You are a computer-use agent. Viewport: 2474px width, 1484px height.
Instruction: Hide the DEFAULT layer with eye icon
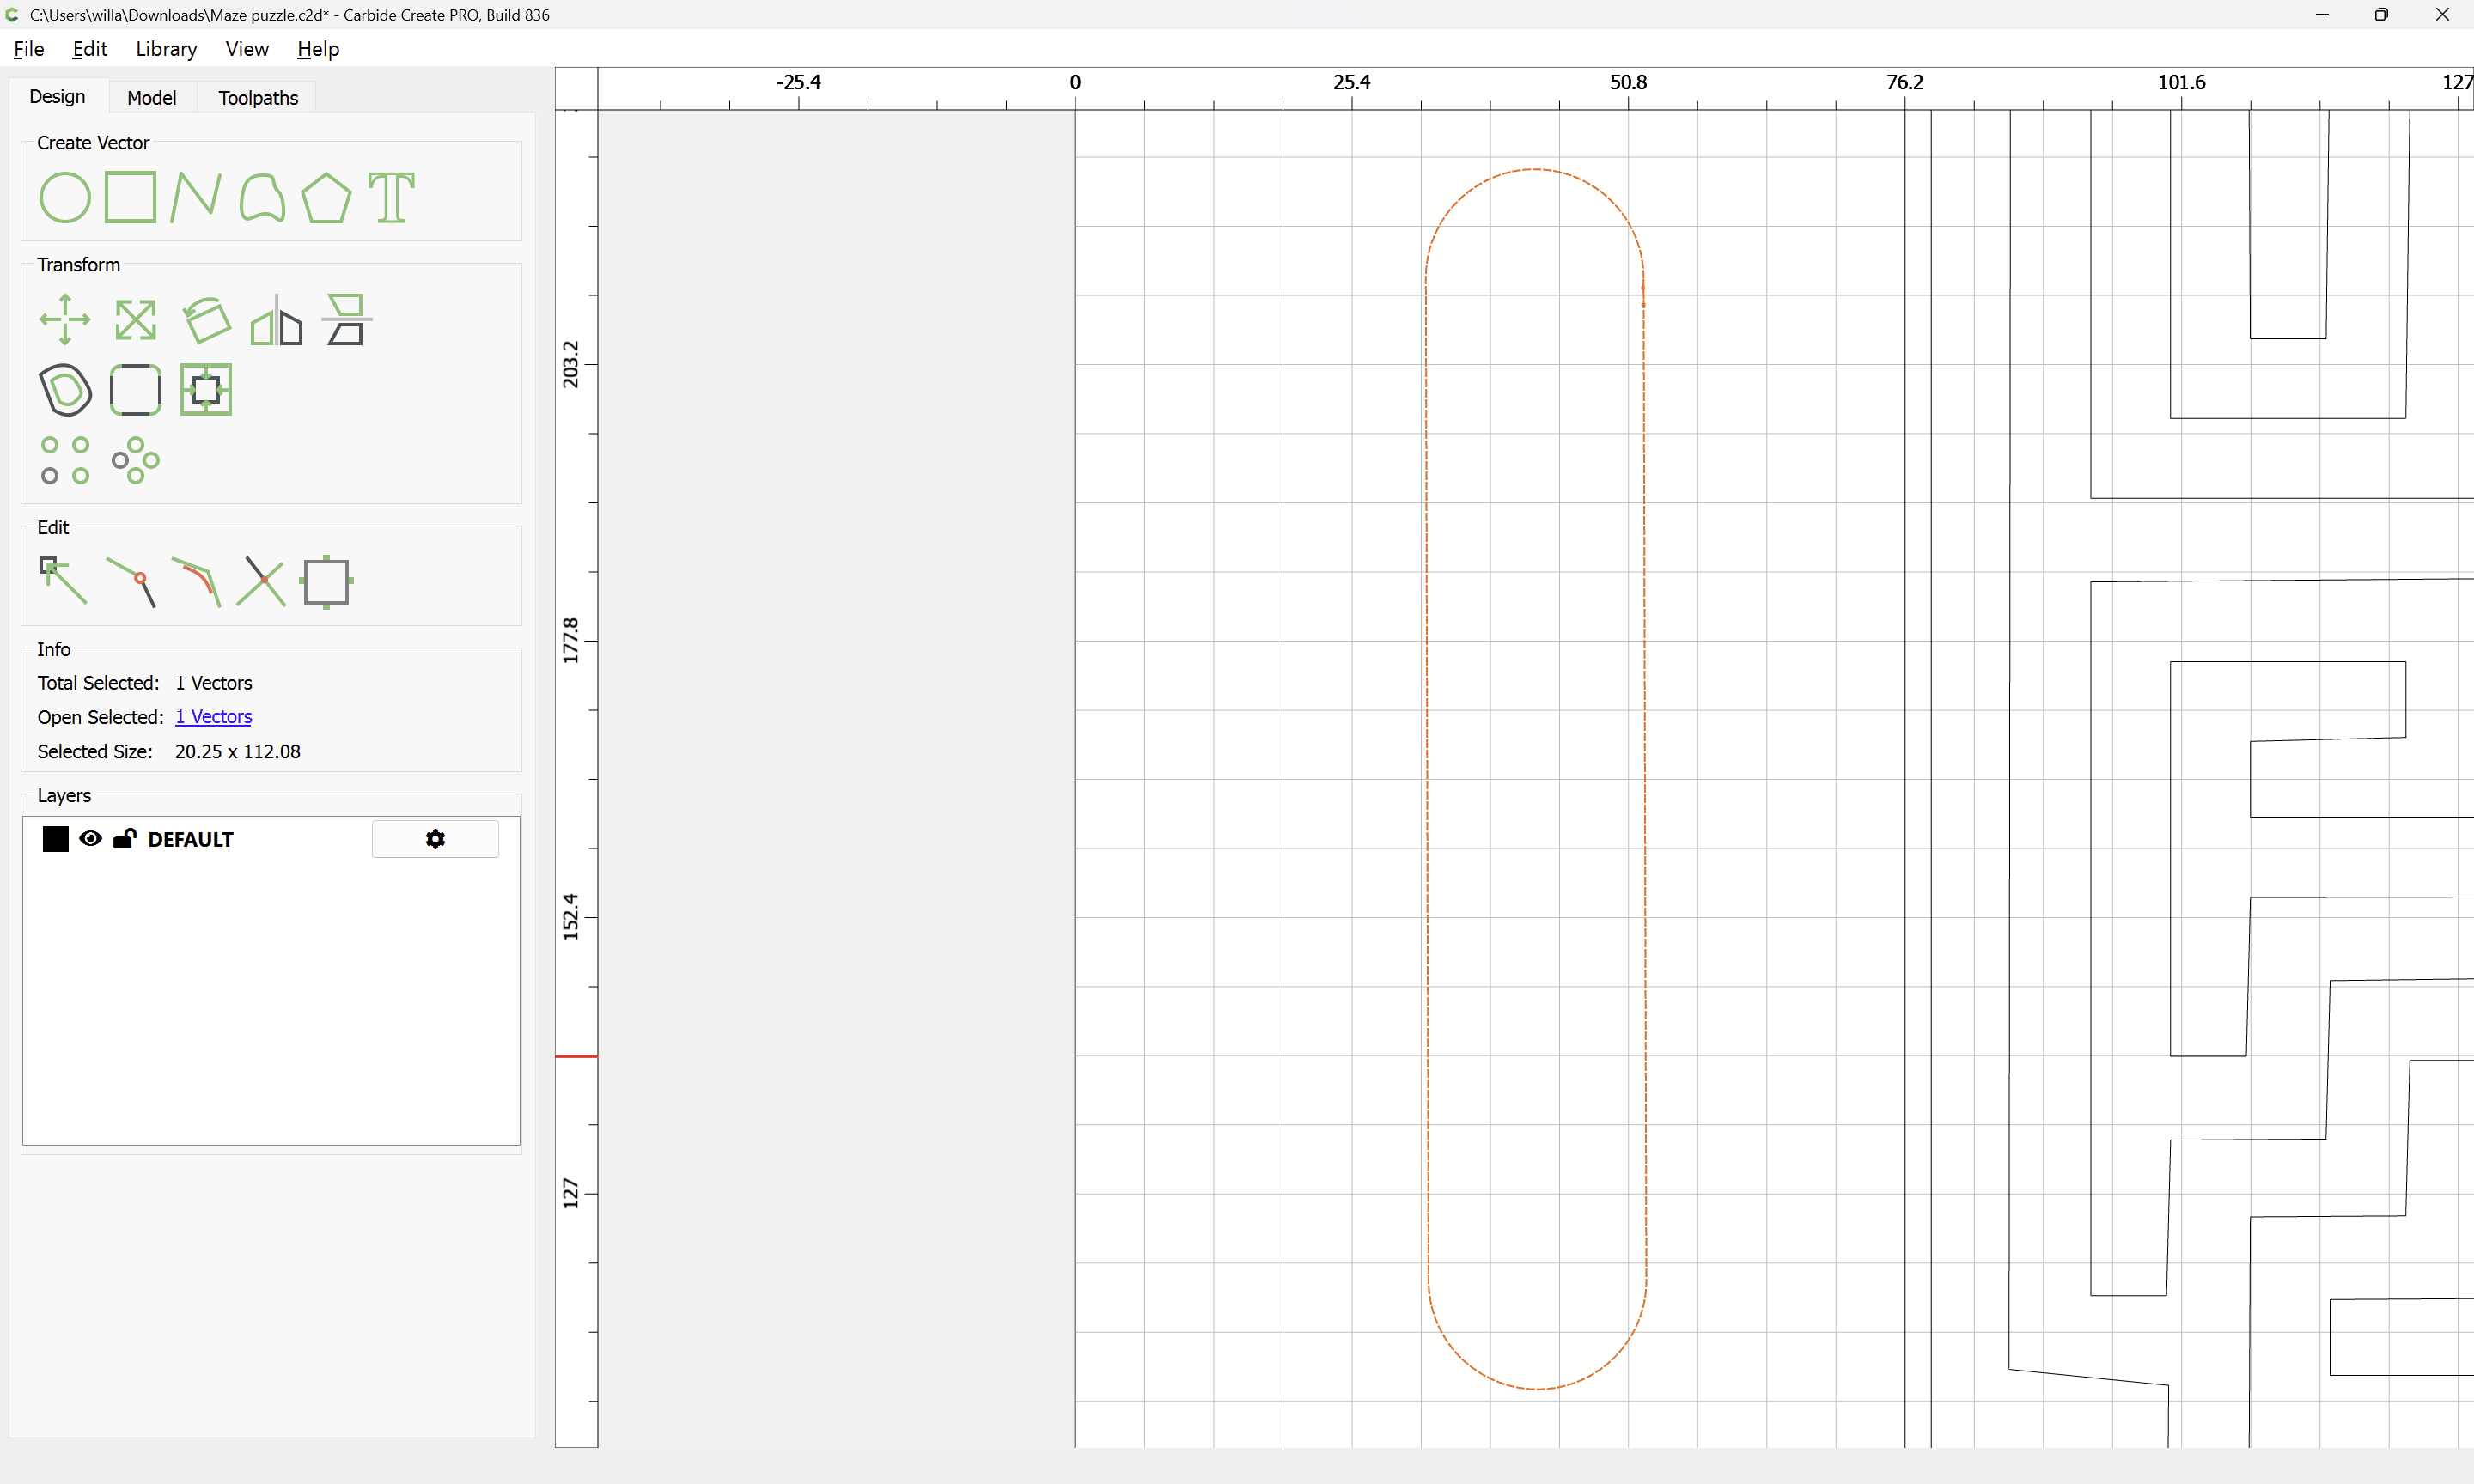pyautogui.click(x=90, y=838)
